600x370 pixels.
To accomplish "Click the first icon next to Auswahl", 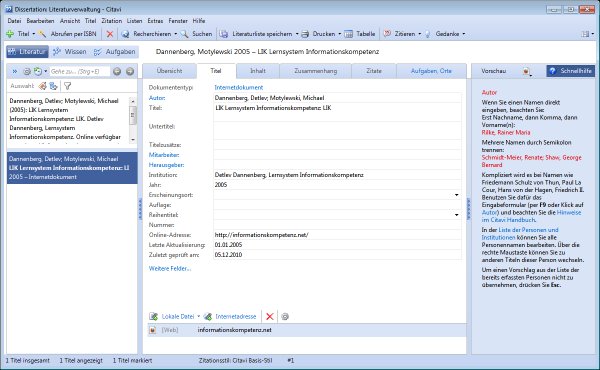I will (42, 86).
